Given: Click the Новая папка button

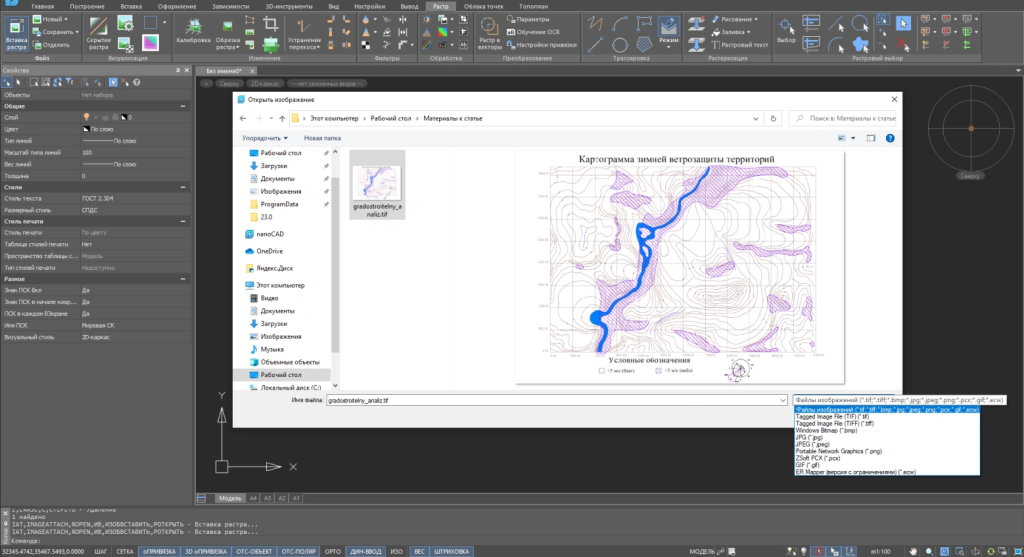Looking at the screenshot, I should tap(322, 138).
